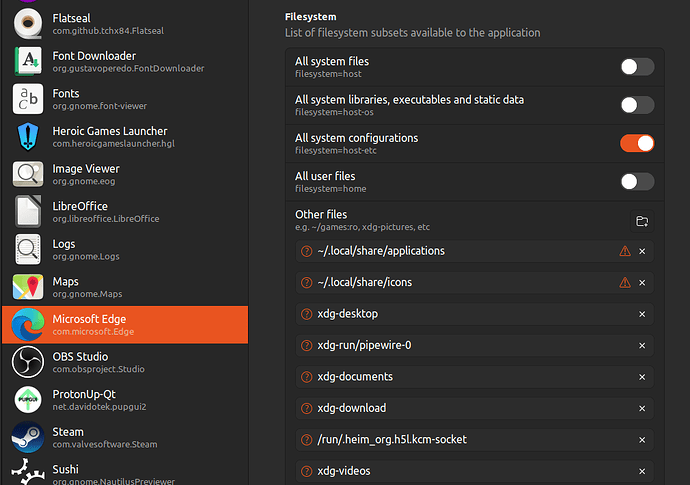Select Heroic Games Launcher shield icon
The image size is (690, 485).
(x=28, y=136)
